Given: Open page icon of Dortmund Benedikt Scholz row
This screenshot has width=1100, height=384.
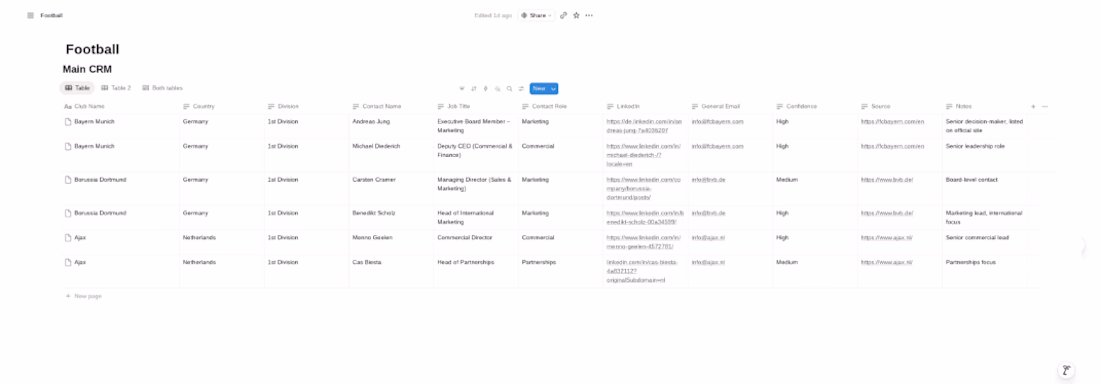Looking at the screenshot, I should [x=68, y=213].
